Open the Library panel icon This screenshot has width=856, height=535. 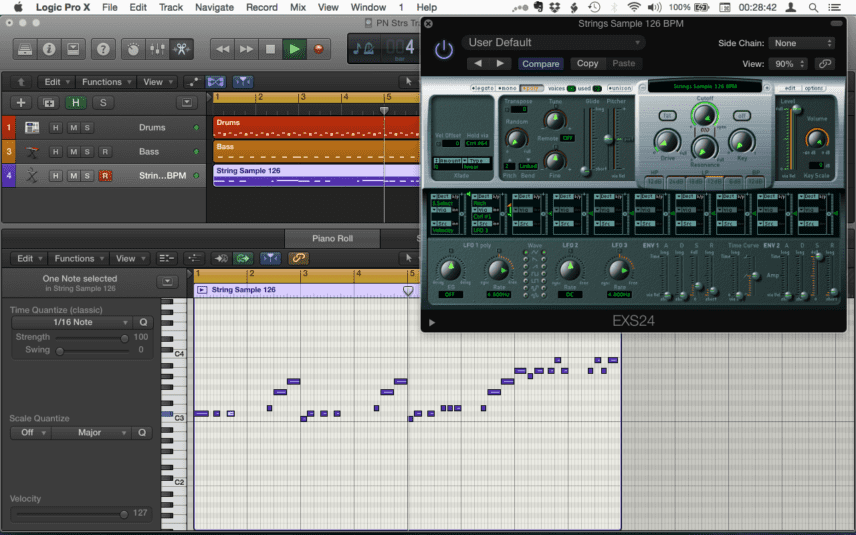pos(25,49)
